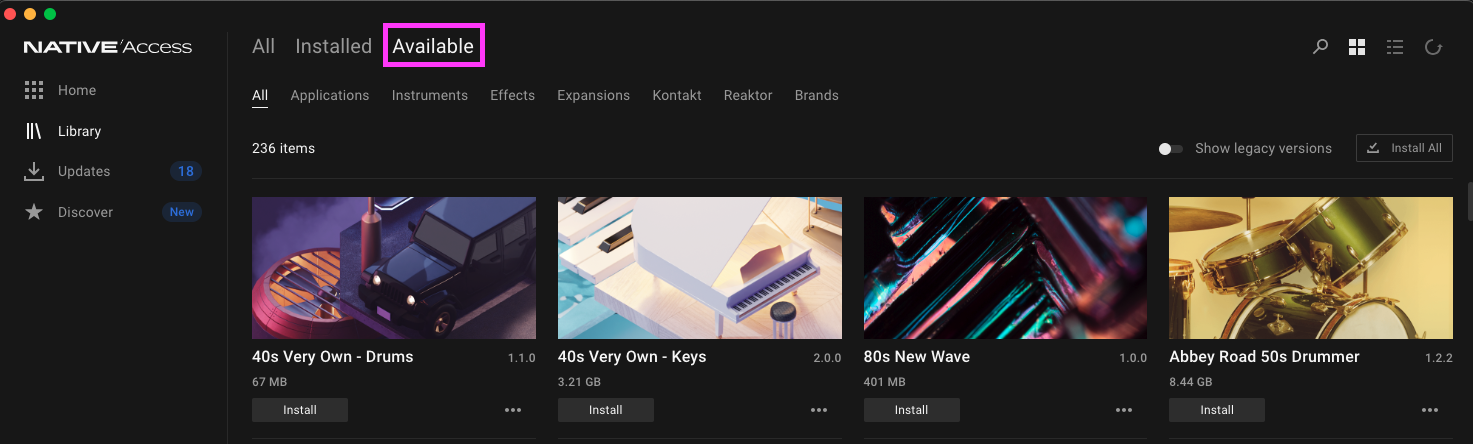Filter by the Expansions category
1473x444 pixels.
click(x=593, y=95)
